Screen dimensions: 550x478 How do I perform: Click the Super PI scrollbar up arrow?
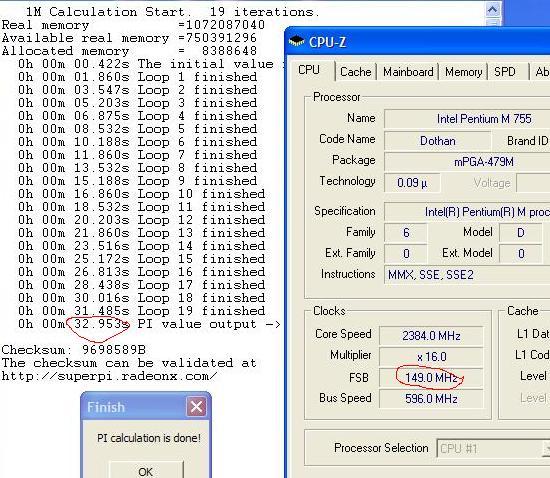point(492,10)
